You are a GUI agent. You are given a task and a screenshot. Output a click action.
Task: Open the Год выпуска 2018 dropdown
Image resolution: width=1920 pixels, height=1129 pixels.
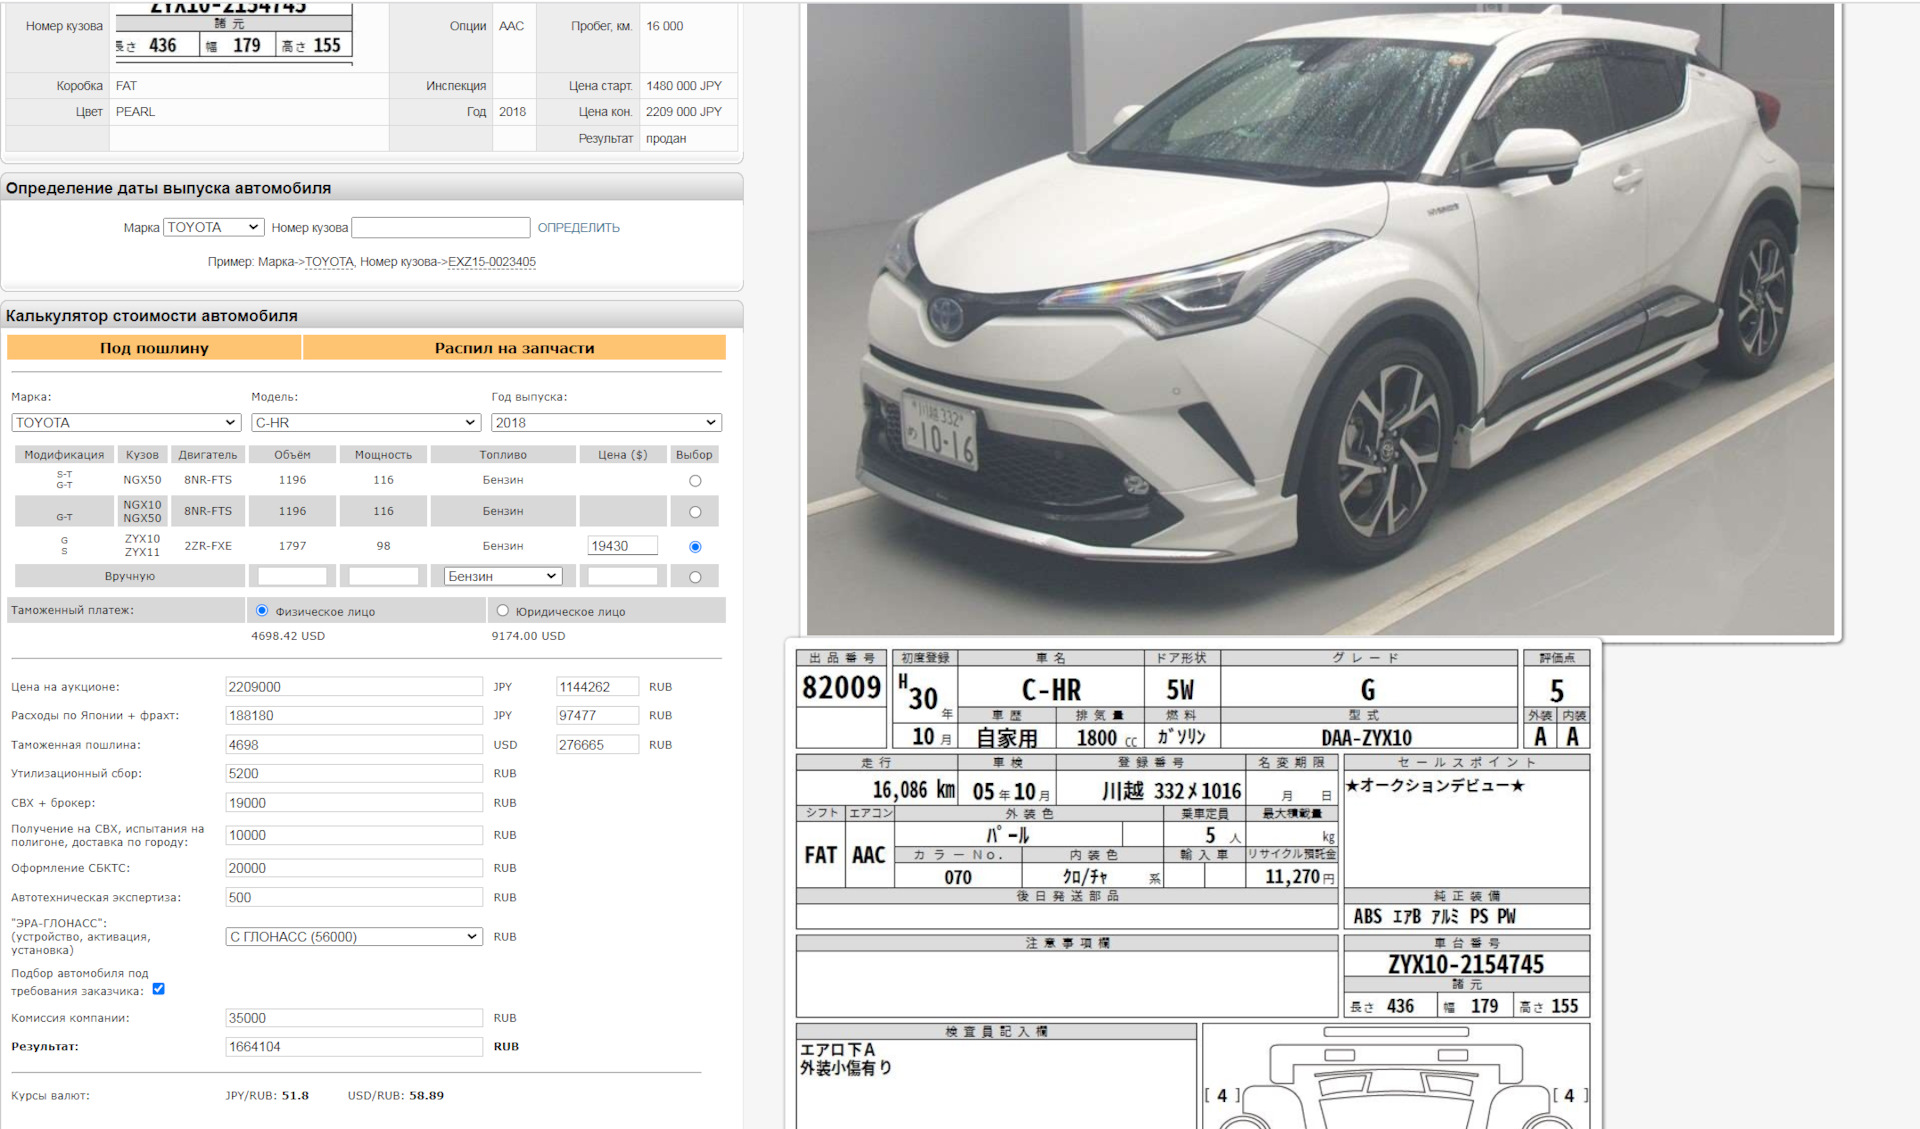[x=606, y=423]
